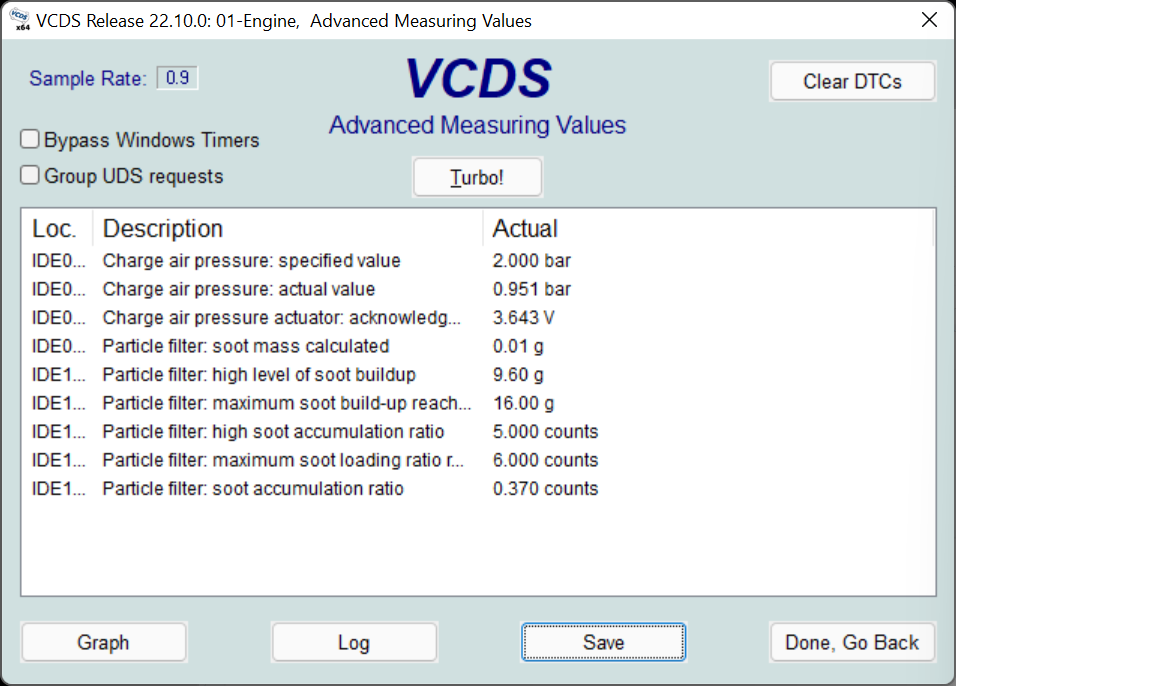1152x686 pixels.
Task: Select row Charge air pressure: actual value
Action: pyautogui.click(x=478, y=289)
